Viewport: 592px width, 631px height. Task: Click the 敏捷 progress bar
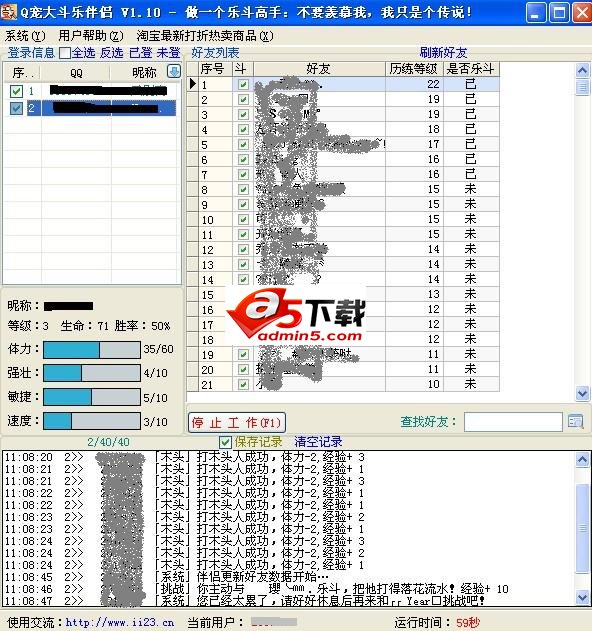[x=92, y=397]
